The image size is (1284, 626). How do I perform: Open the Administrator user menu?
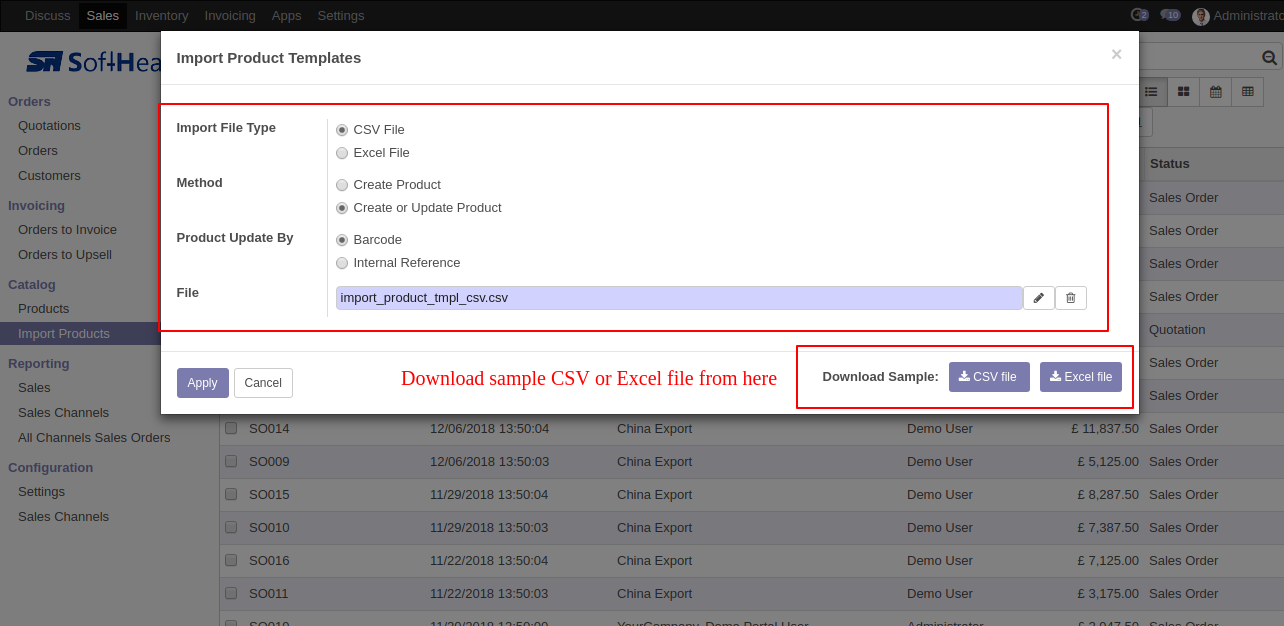tap(1238, 16)
